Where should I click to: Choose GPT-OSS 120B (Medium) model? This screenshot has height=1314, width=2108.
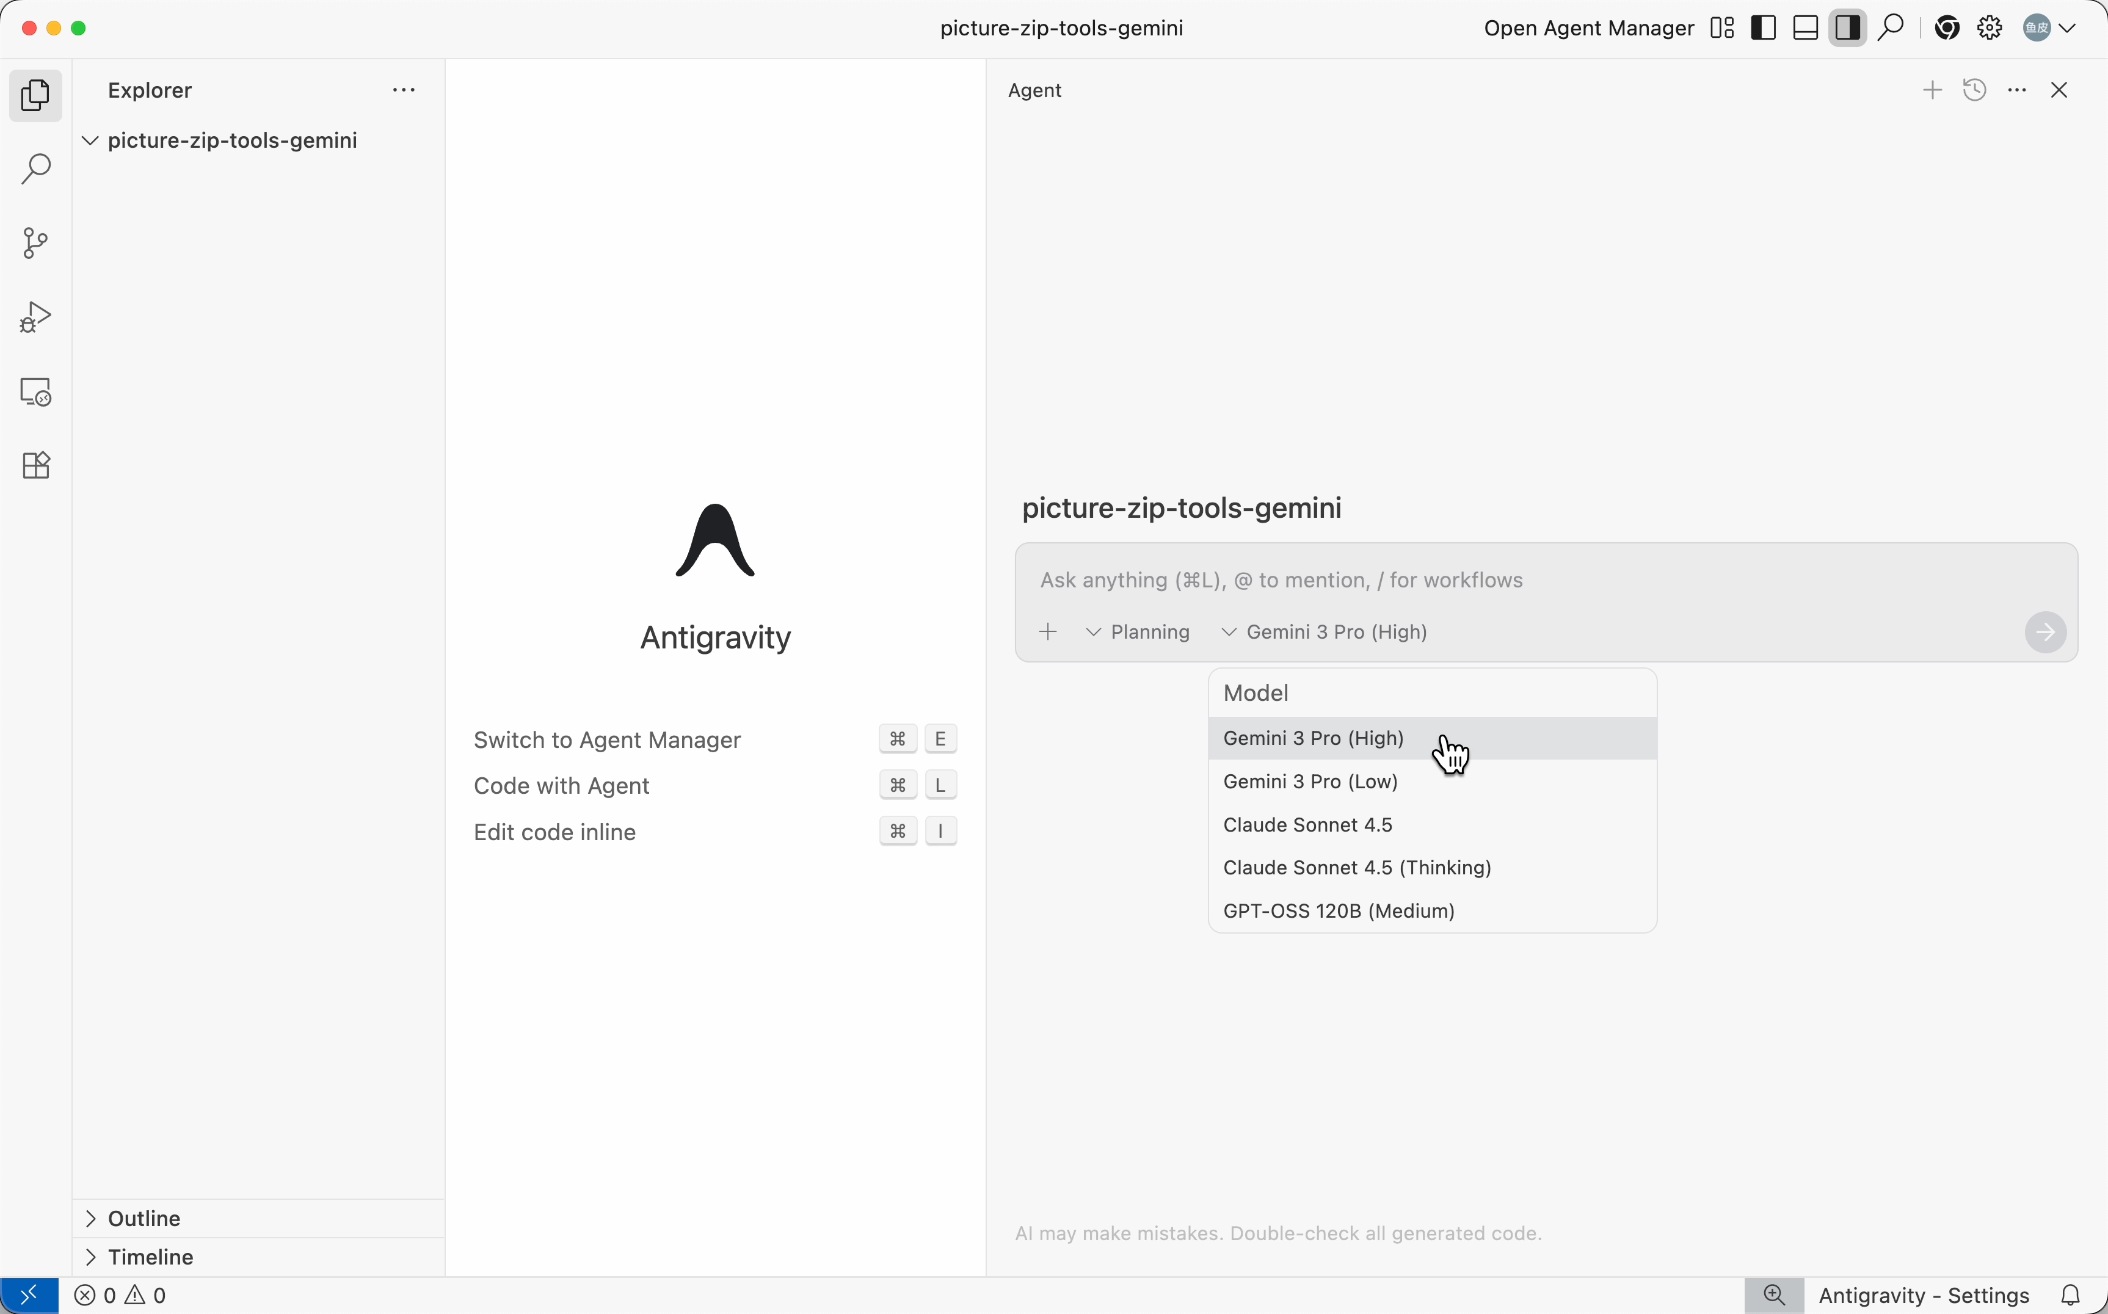tap(1338, 911)
